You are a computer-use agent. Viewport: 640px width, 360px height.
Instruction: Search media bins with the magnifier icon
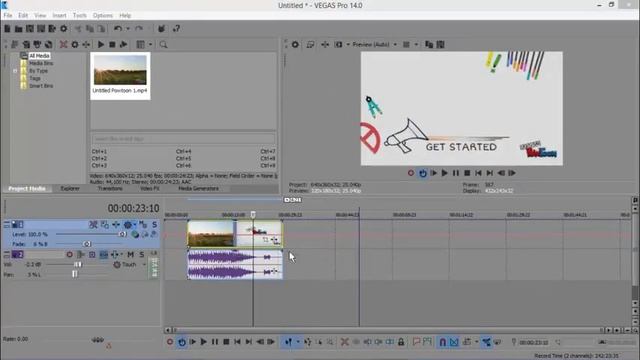(x=163, y=44)
